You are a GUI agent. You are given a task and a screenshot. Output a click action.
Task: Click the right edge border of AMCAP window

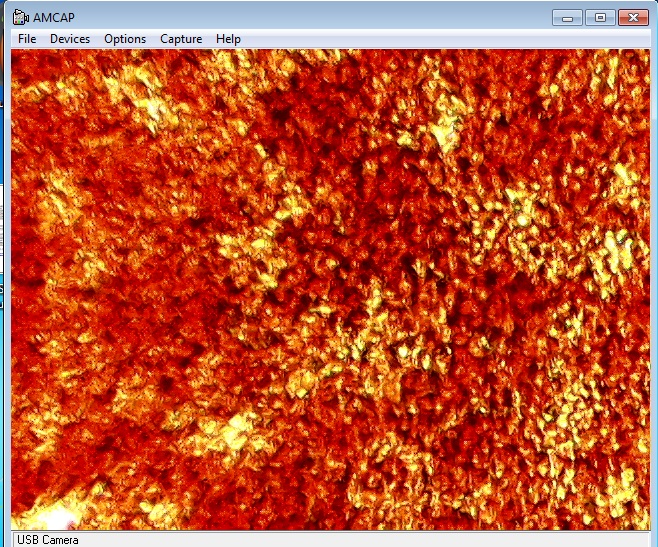click(x=654, y=290)
